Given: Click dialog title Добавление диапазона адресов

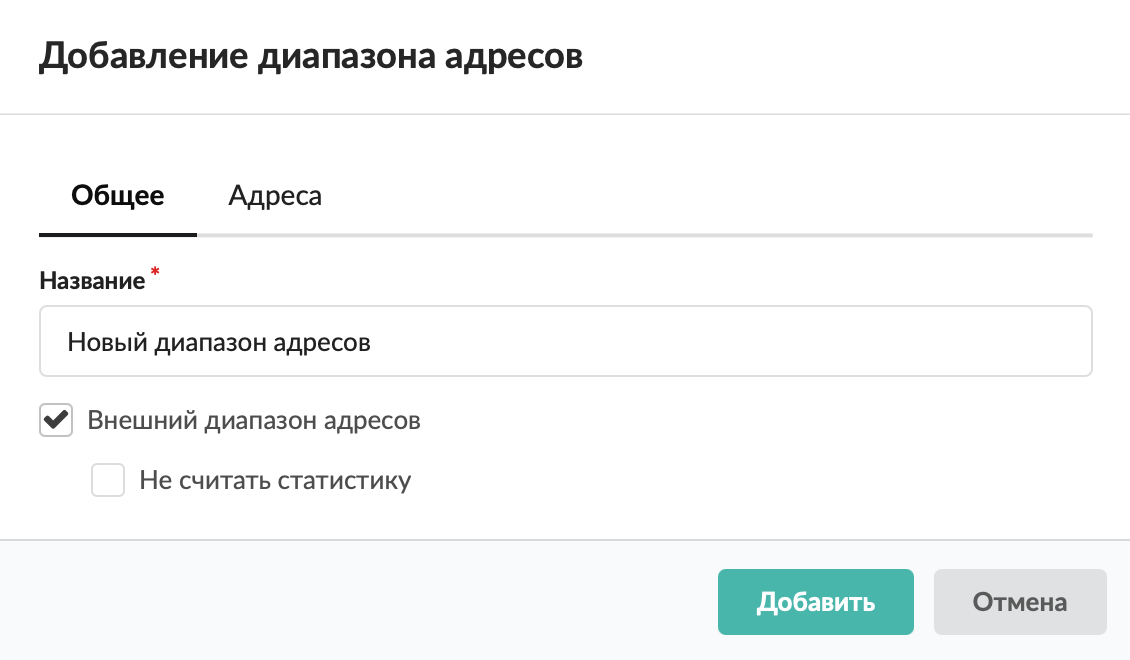Looking at the screenshot, I should click(x=310, y=56).
